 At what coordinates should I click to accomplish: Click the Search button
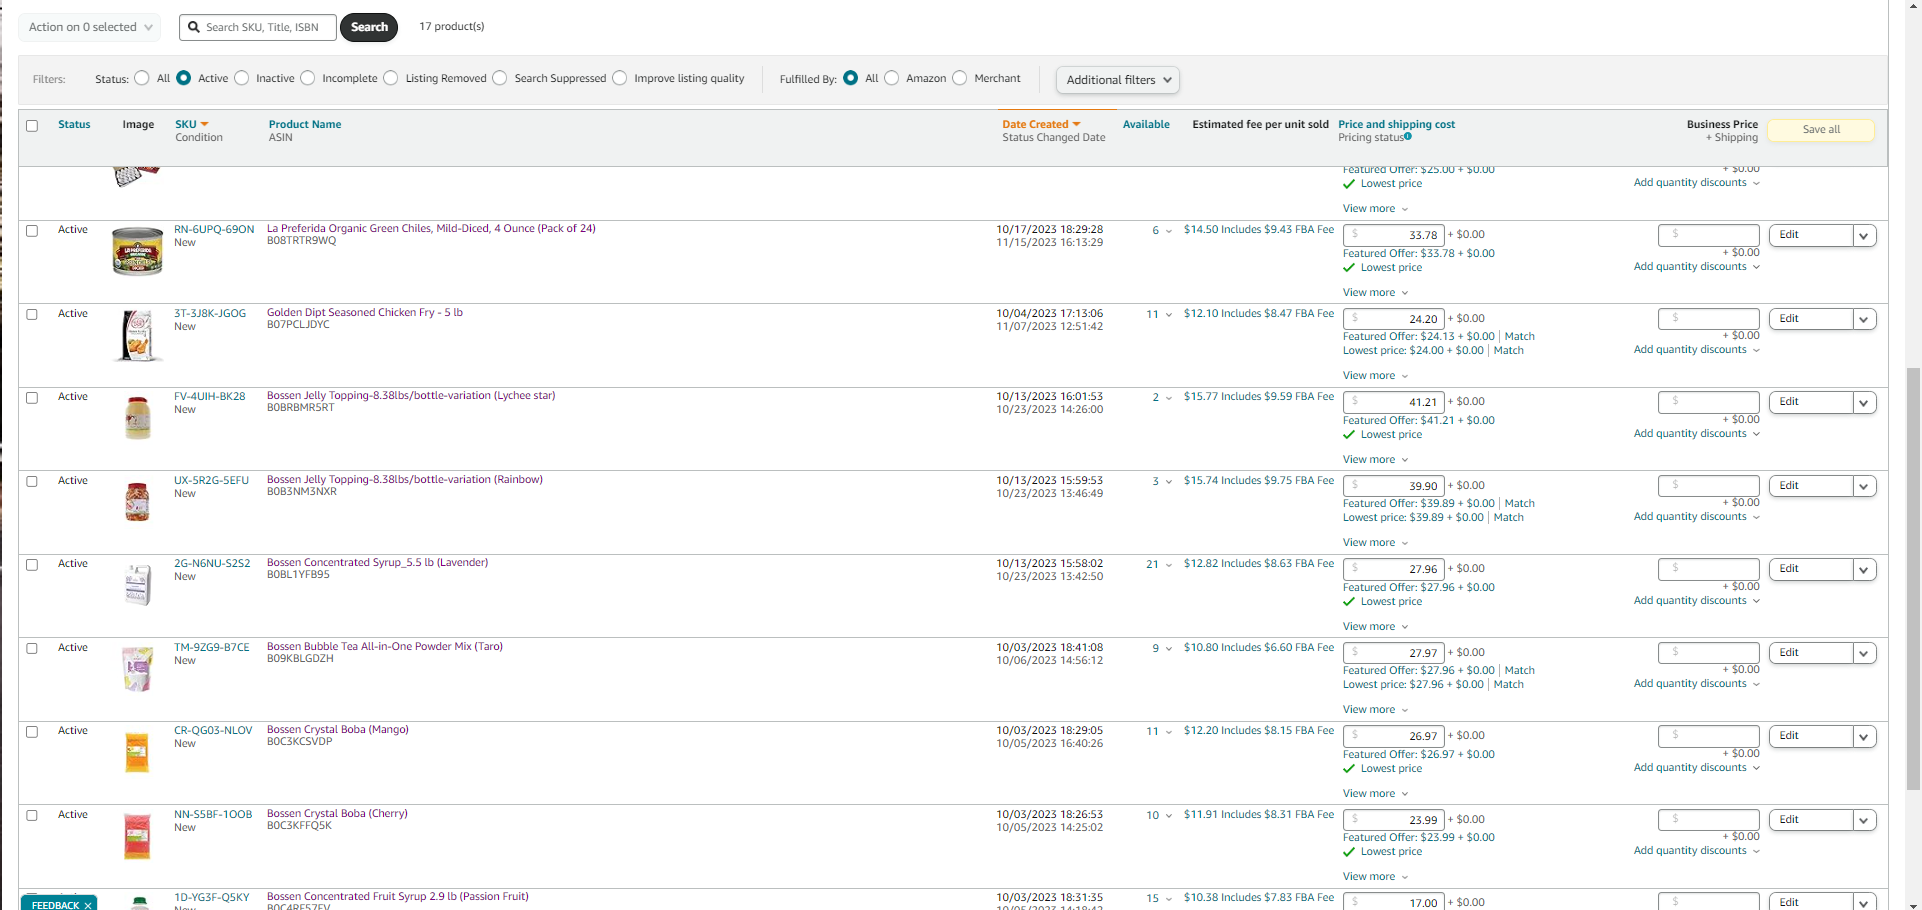[x=369, y=27]
